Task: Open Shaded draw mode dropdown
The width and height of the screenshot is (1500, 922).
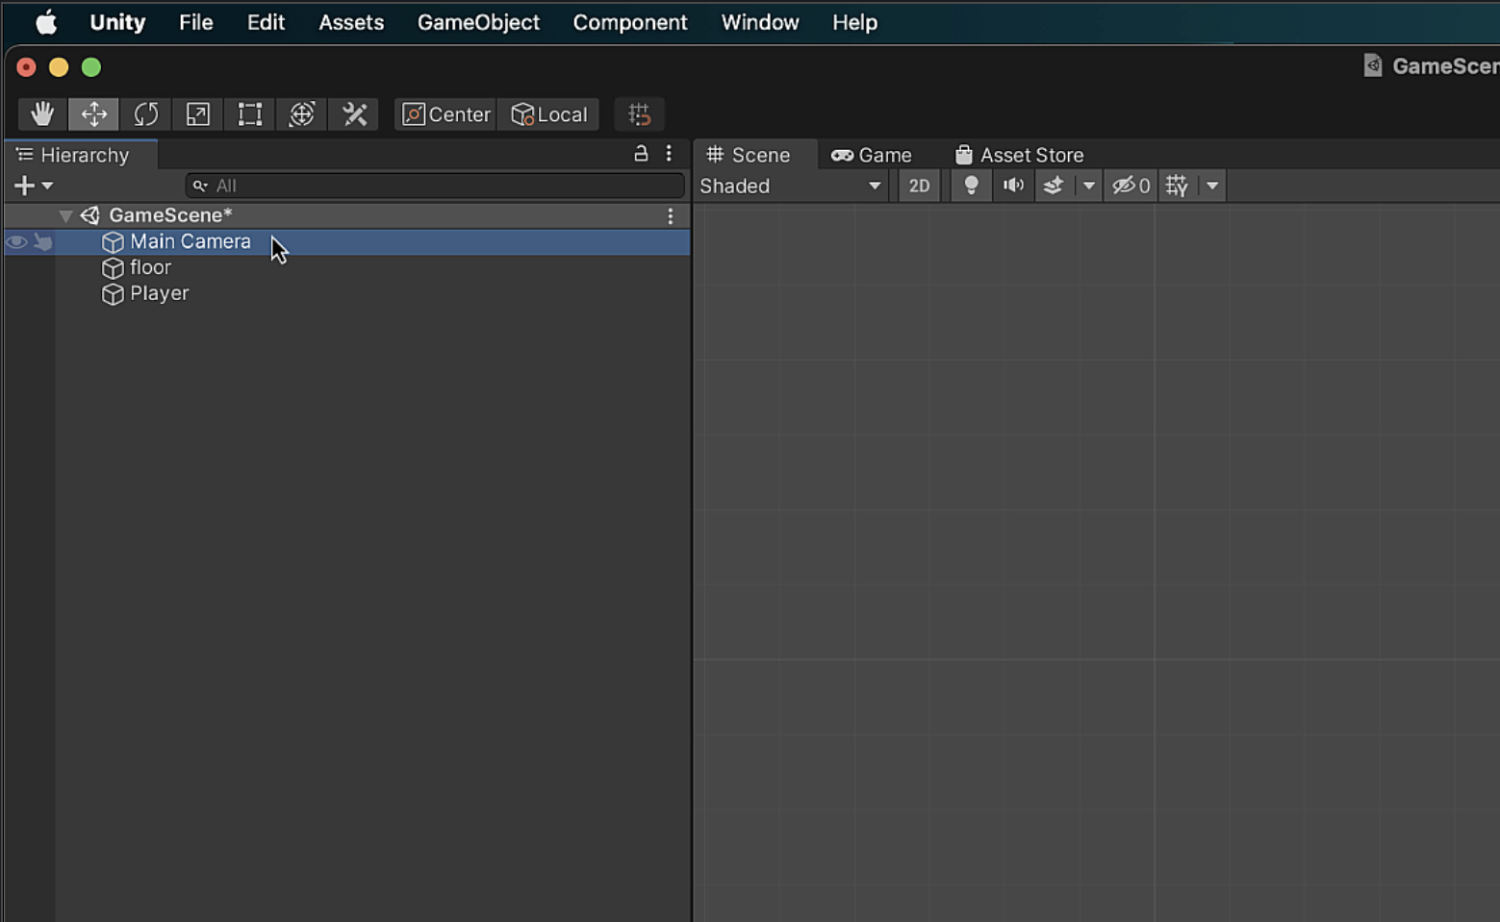Action: [x=790, y=186]
